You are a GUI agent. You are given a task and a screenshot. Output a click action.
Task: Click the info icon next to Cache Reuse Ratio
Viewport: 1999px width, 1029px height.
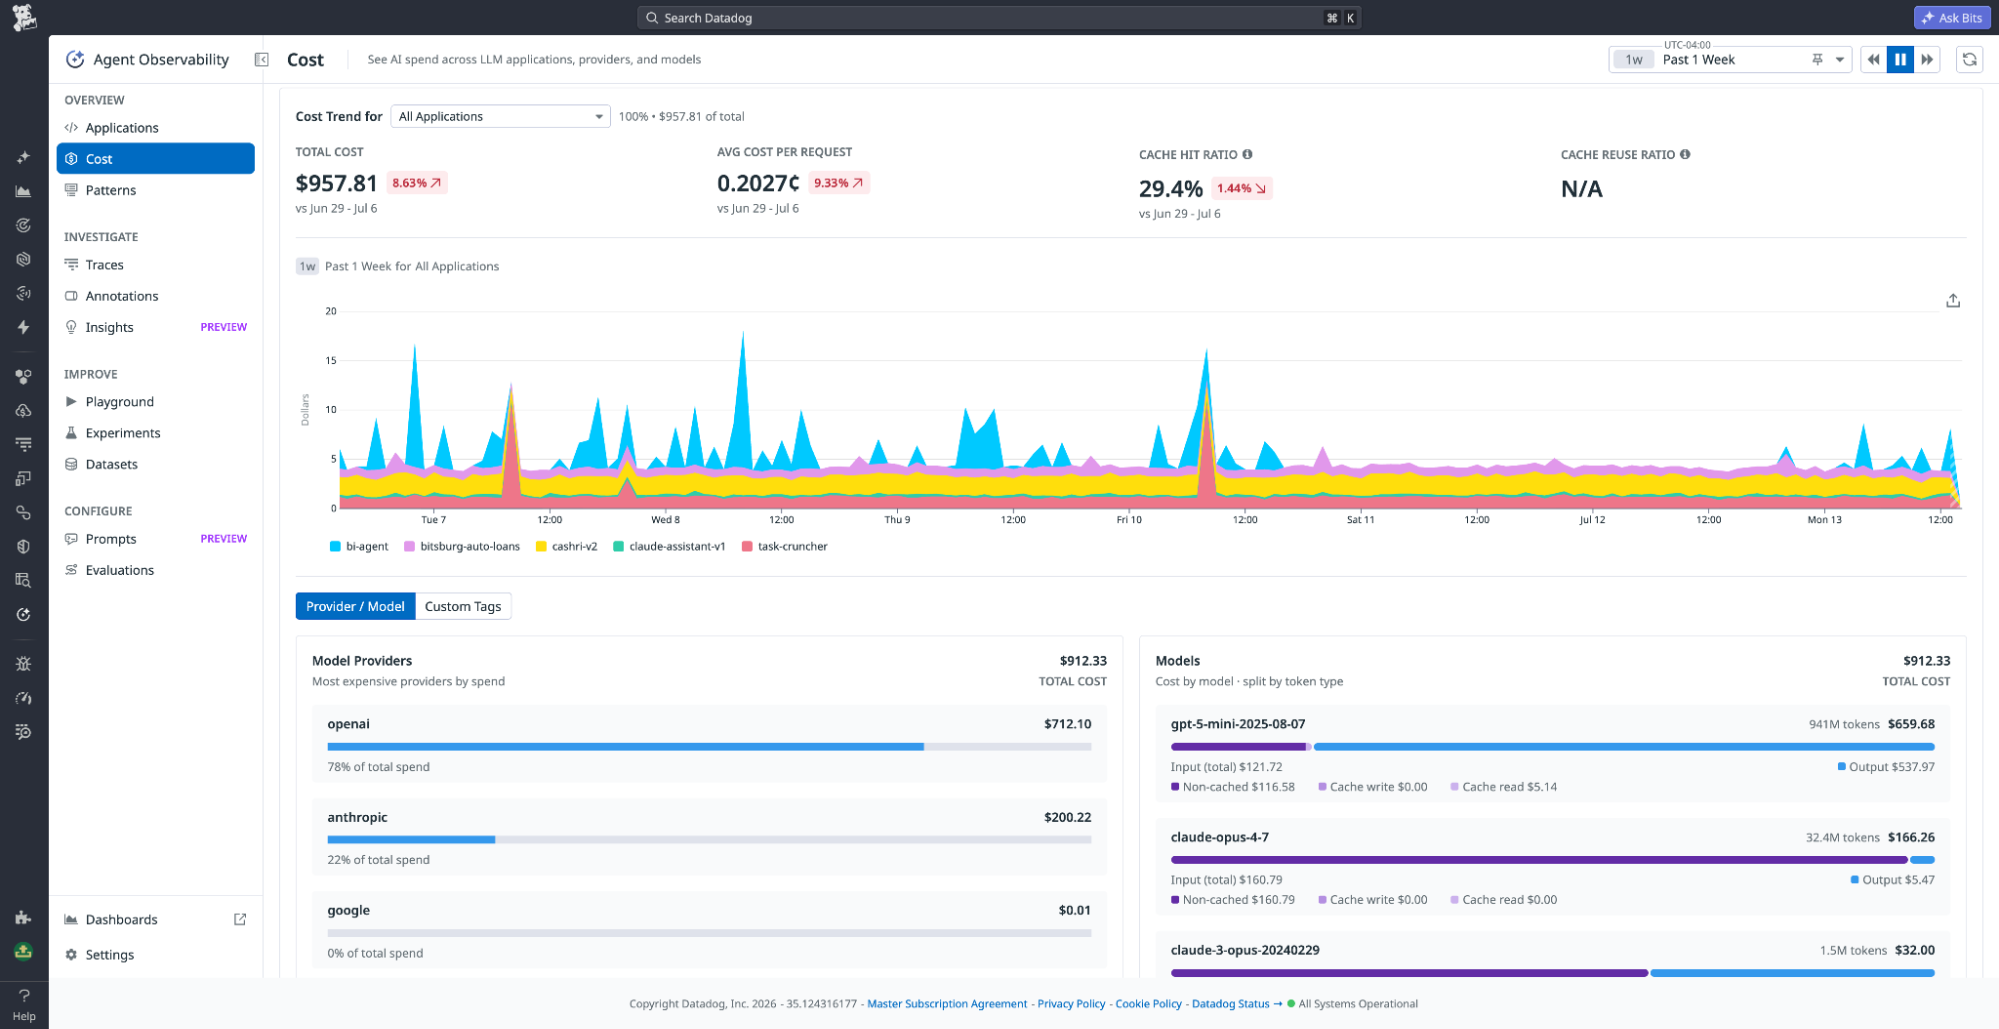(1685, 154)
